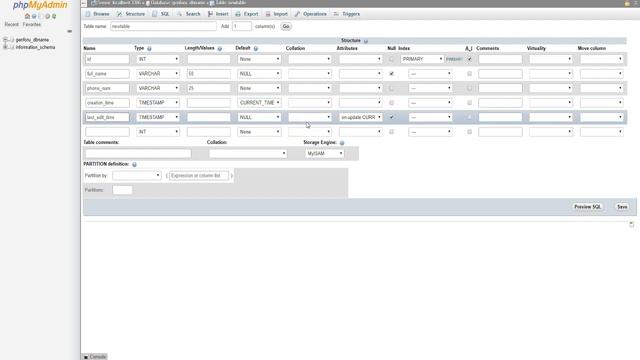Click the PARTITION definition help icon

[134, 164]
